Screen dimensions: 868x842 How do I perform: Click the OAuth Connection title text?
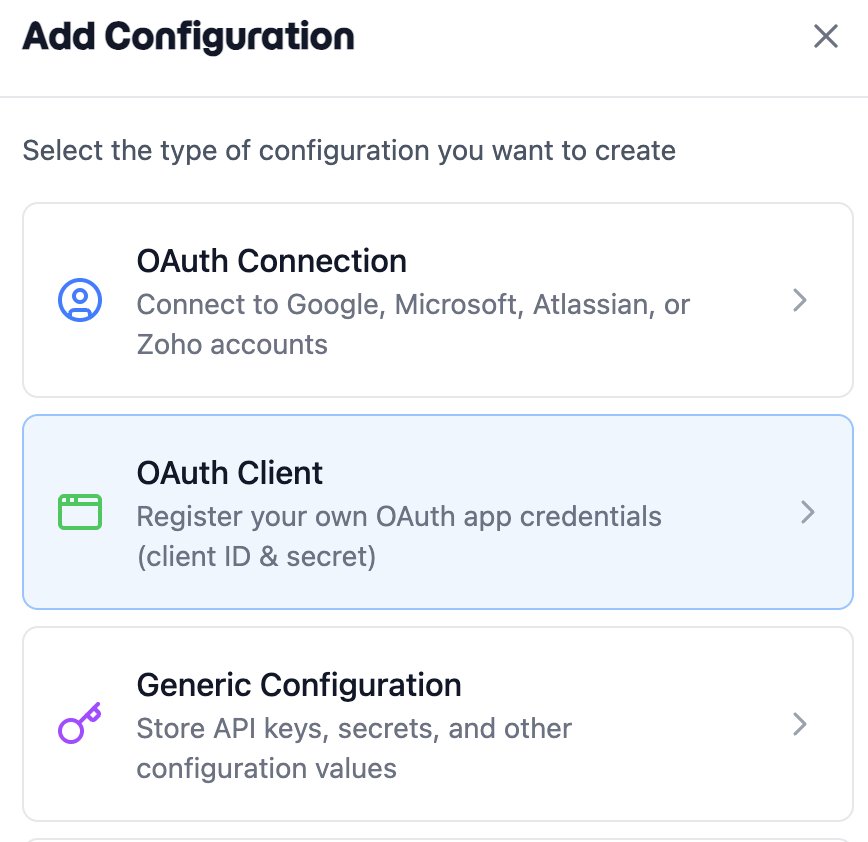pos(272,261)
